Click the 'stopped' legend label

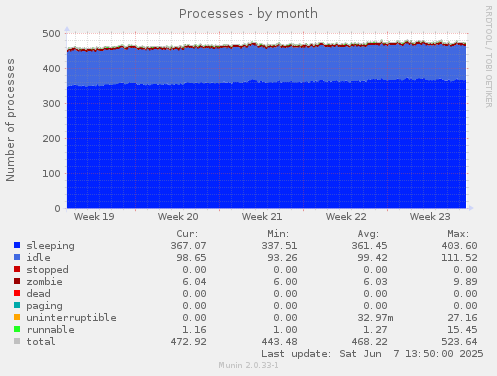coord(48,270)
